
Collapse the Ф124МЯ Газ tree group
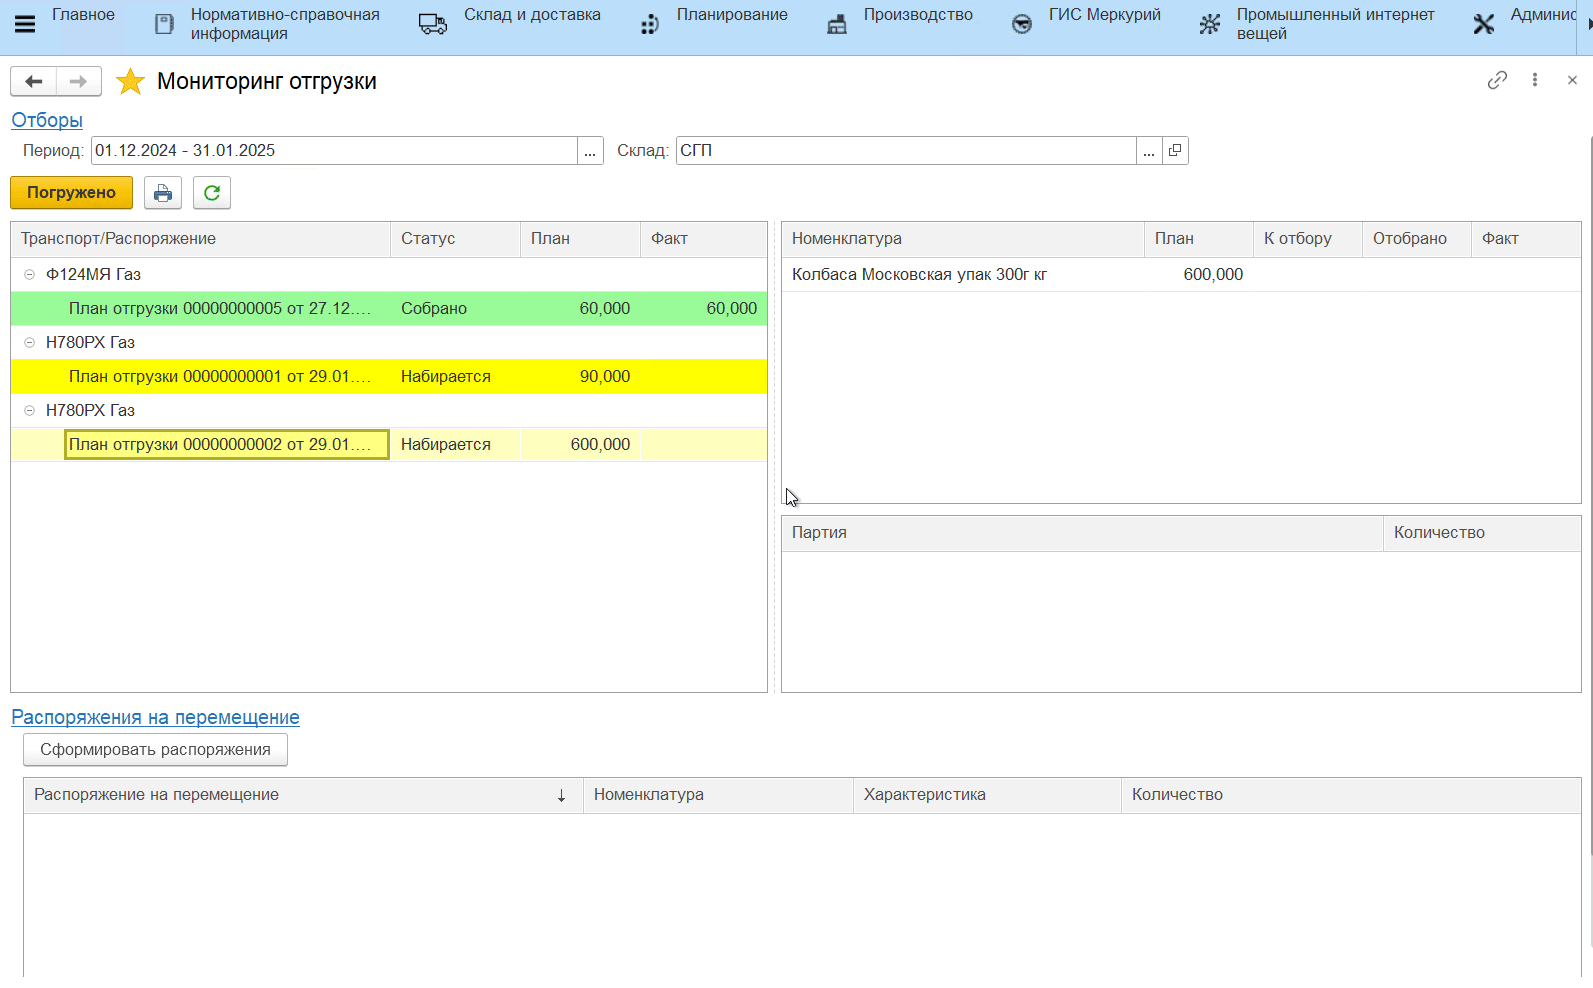[29, 274]
